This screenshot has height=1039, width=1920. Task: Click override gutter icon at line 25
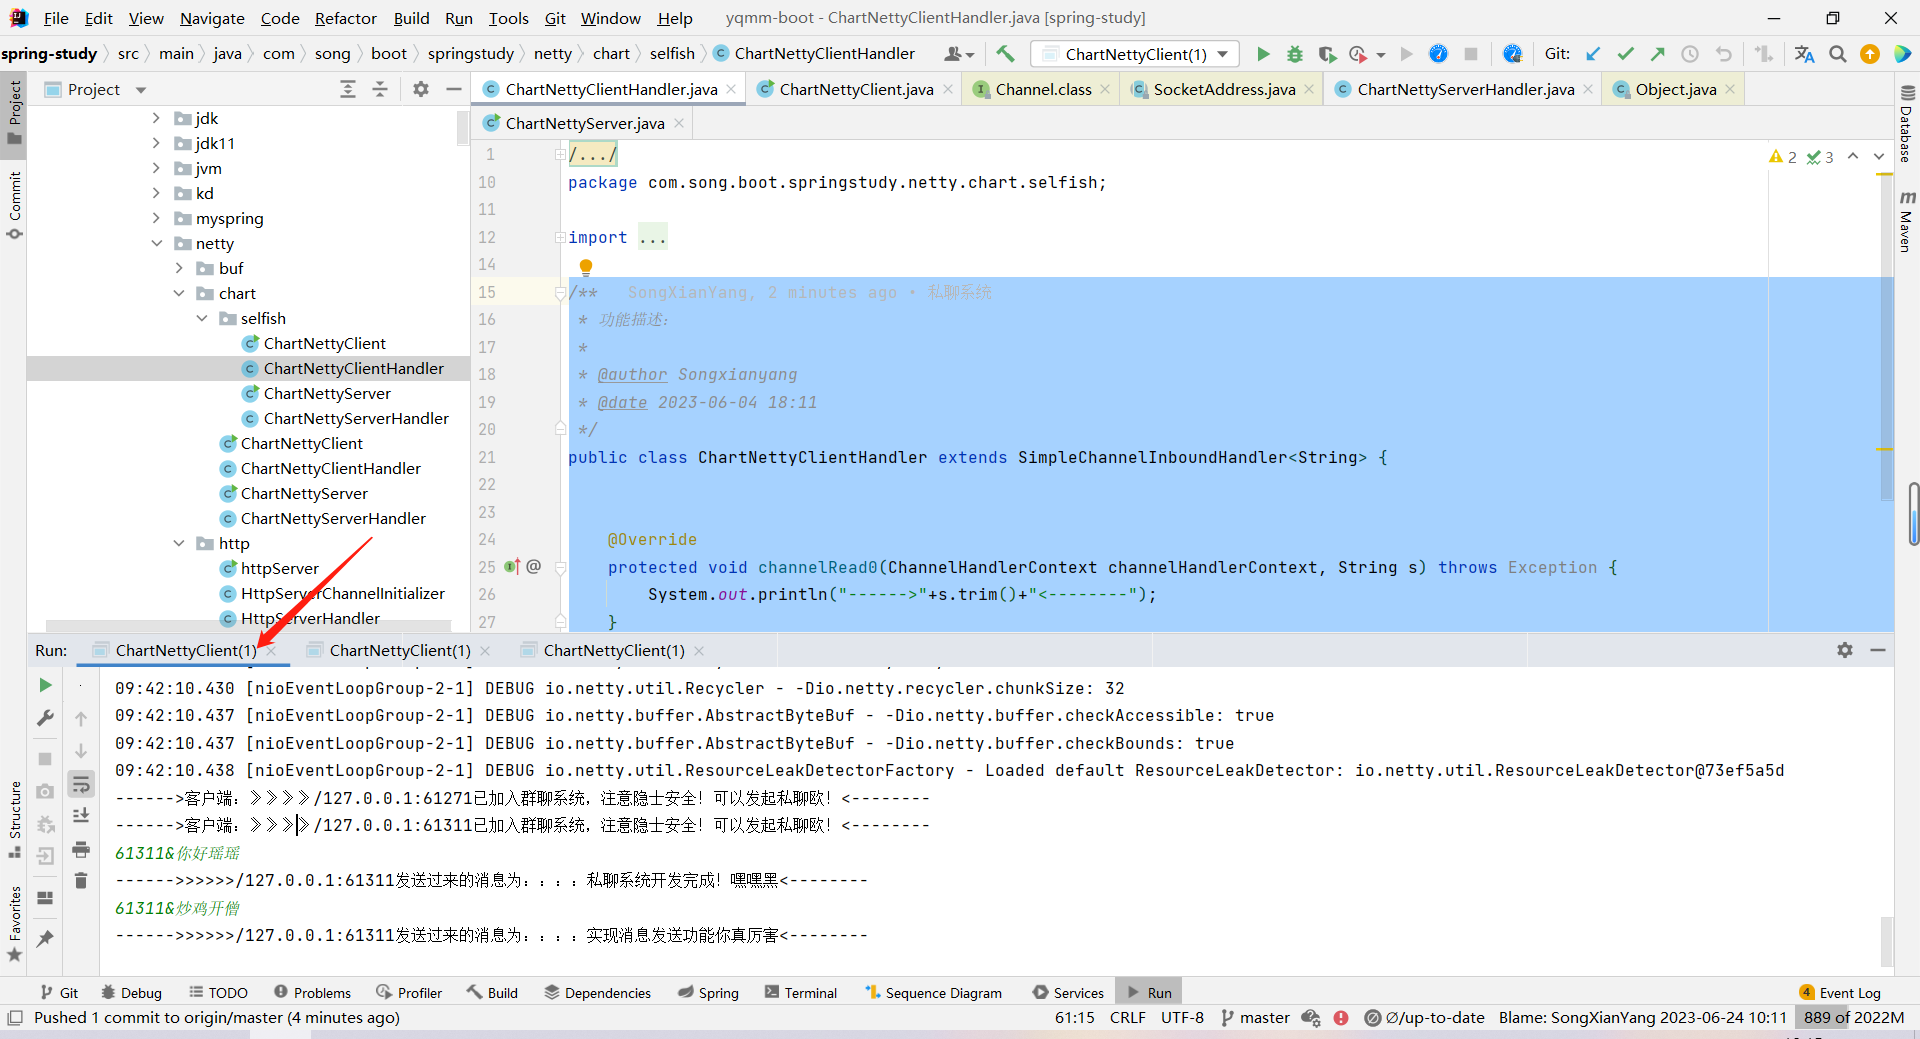tap(513, 567)
